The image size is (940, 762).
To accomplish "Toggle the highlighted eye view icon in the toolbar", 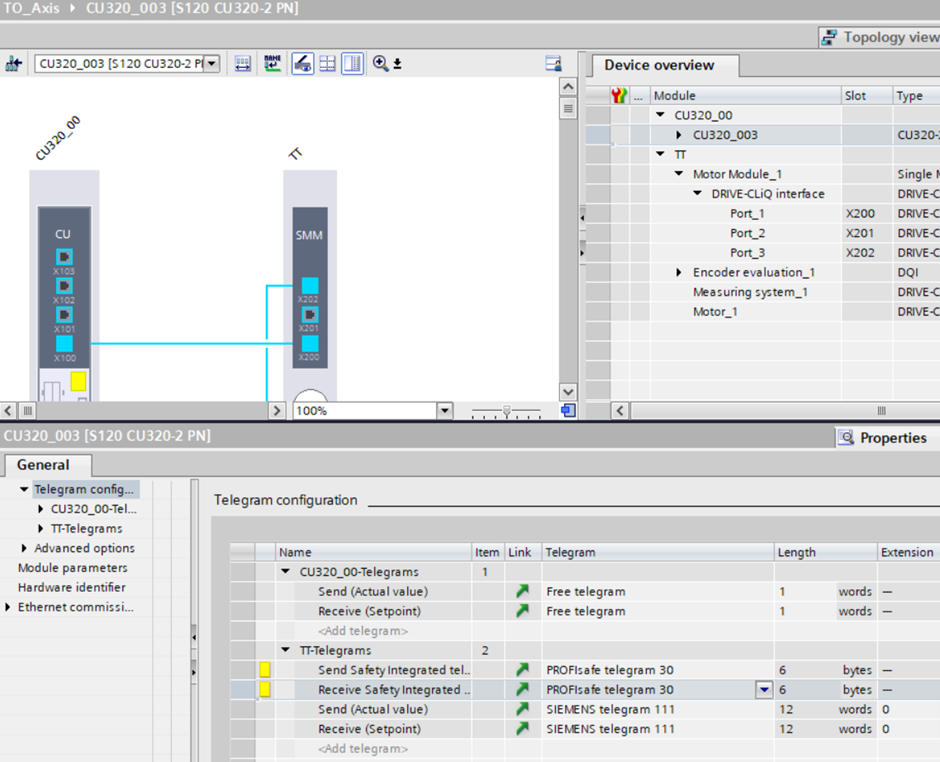I will click(301, 64).
